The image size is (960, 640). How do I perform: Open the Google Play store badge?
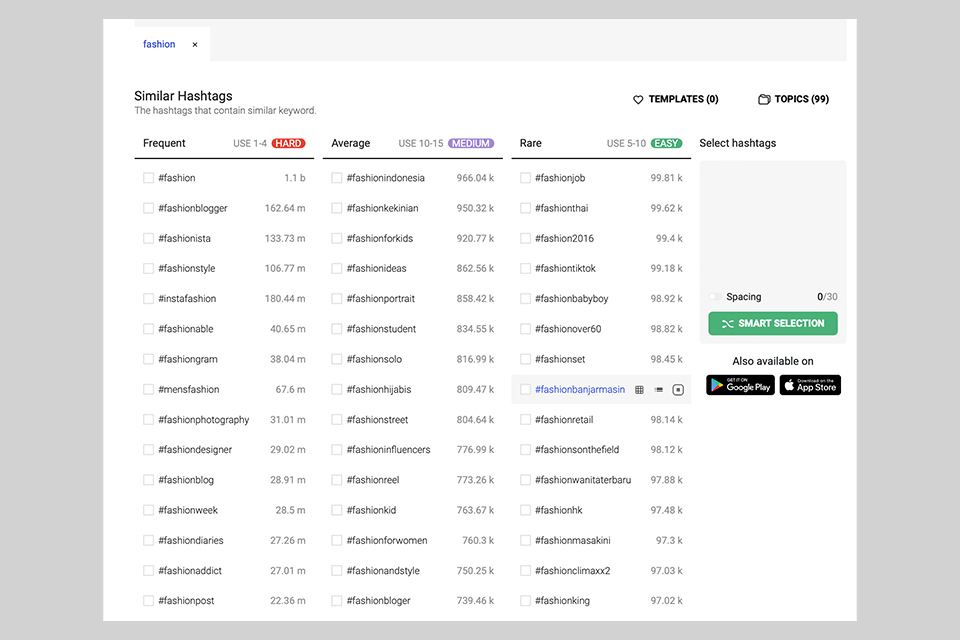tap(740, 385)
